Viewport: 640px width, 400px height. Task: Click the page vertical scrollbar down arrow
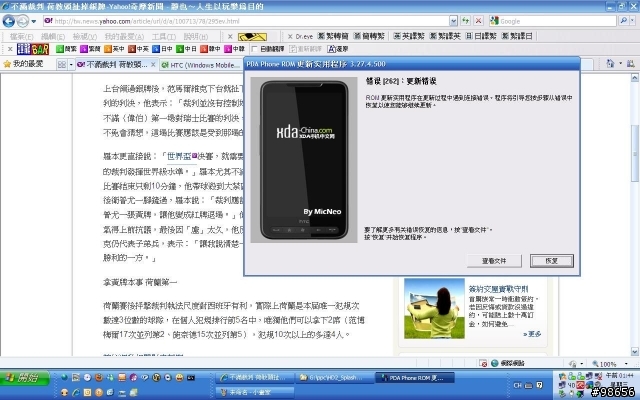635,351
